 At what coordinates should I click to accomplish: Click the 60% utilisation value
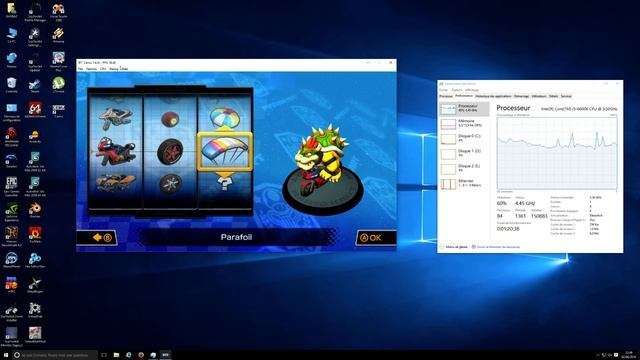pyautogui.click(x=502, y=203)
